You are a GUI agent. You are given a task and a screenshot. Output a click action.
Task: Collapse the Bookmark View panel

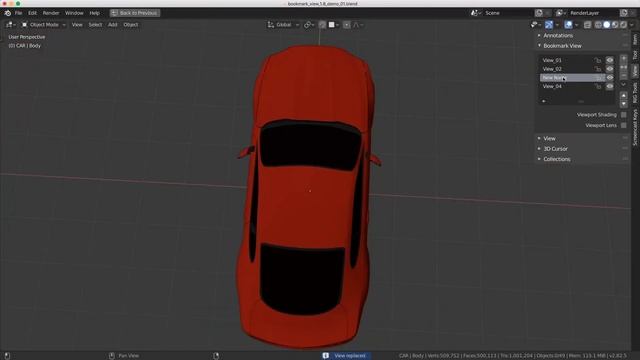pos(562,46)
